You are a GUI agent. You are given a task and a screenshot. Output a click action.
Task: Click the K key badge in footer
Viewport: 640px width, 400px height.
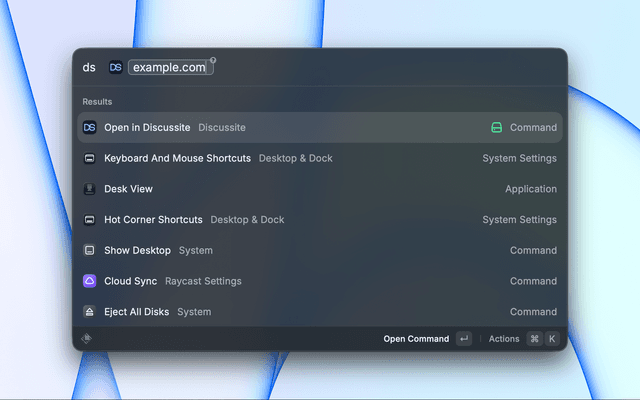click(552, 339)
